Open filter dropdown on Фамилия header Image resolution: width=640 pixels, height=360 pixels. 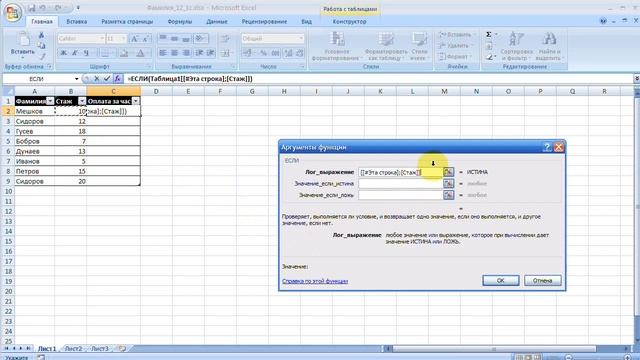(x=50, y=101)
